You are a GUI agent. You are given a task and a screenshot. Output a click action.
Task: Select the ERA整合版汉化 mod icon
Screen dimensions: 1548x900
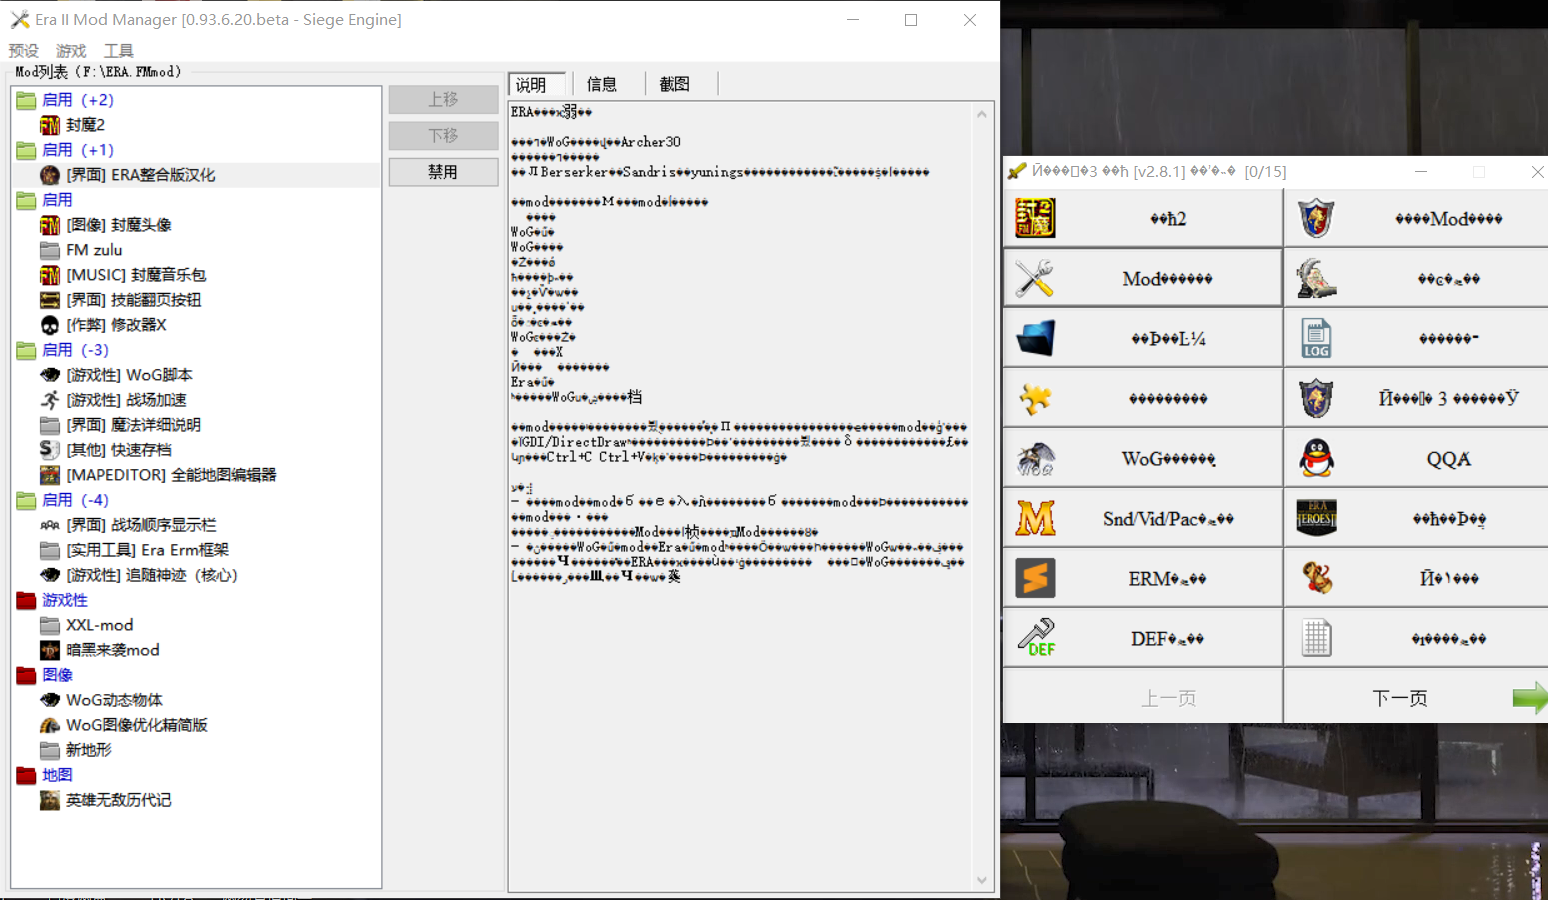pyautogui.click(x=50, y=175)
